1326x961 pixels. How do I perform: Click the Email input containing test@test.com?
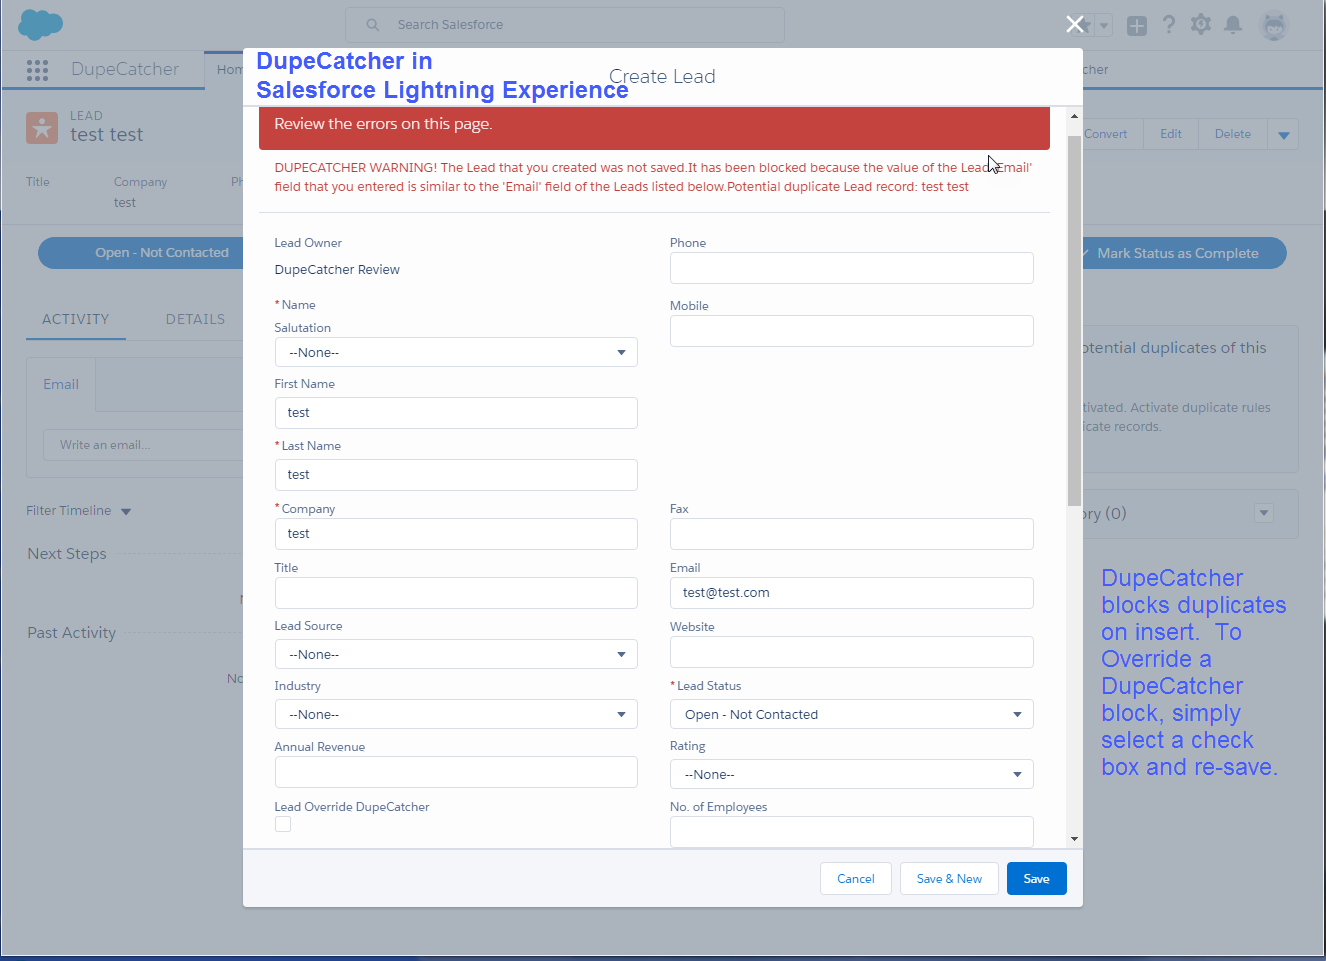click(x=851, y=592)
